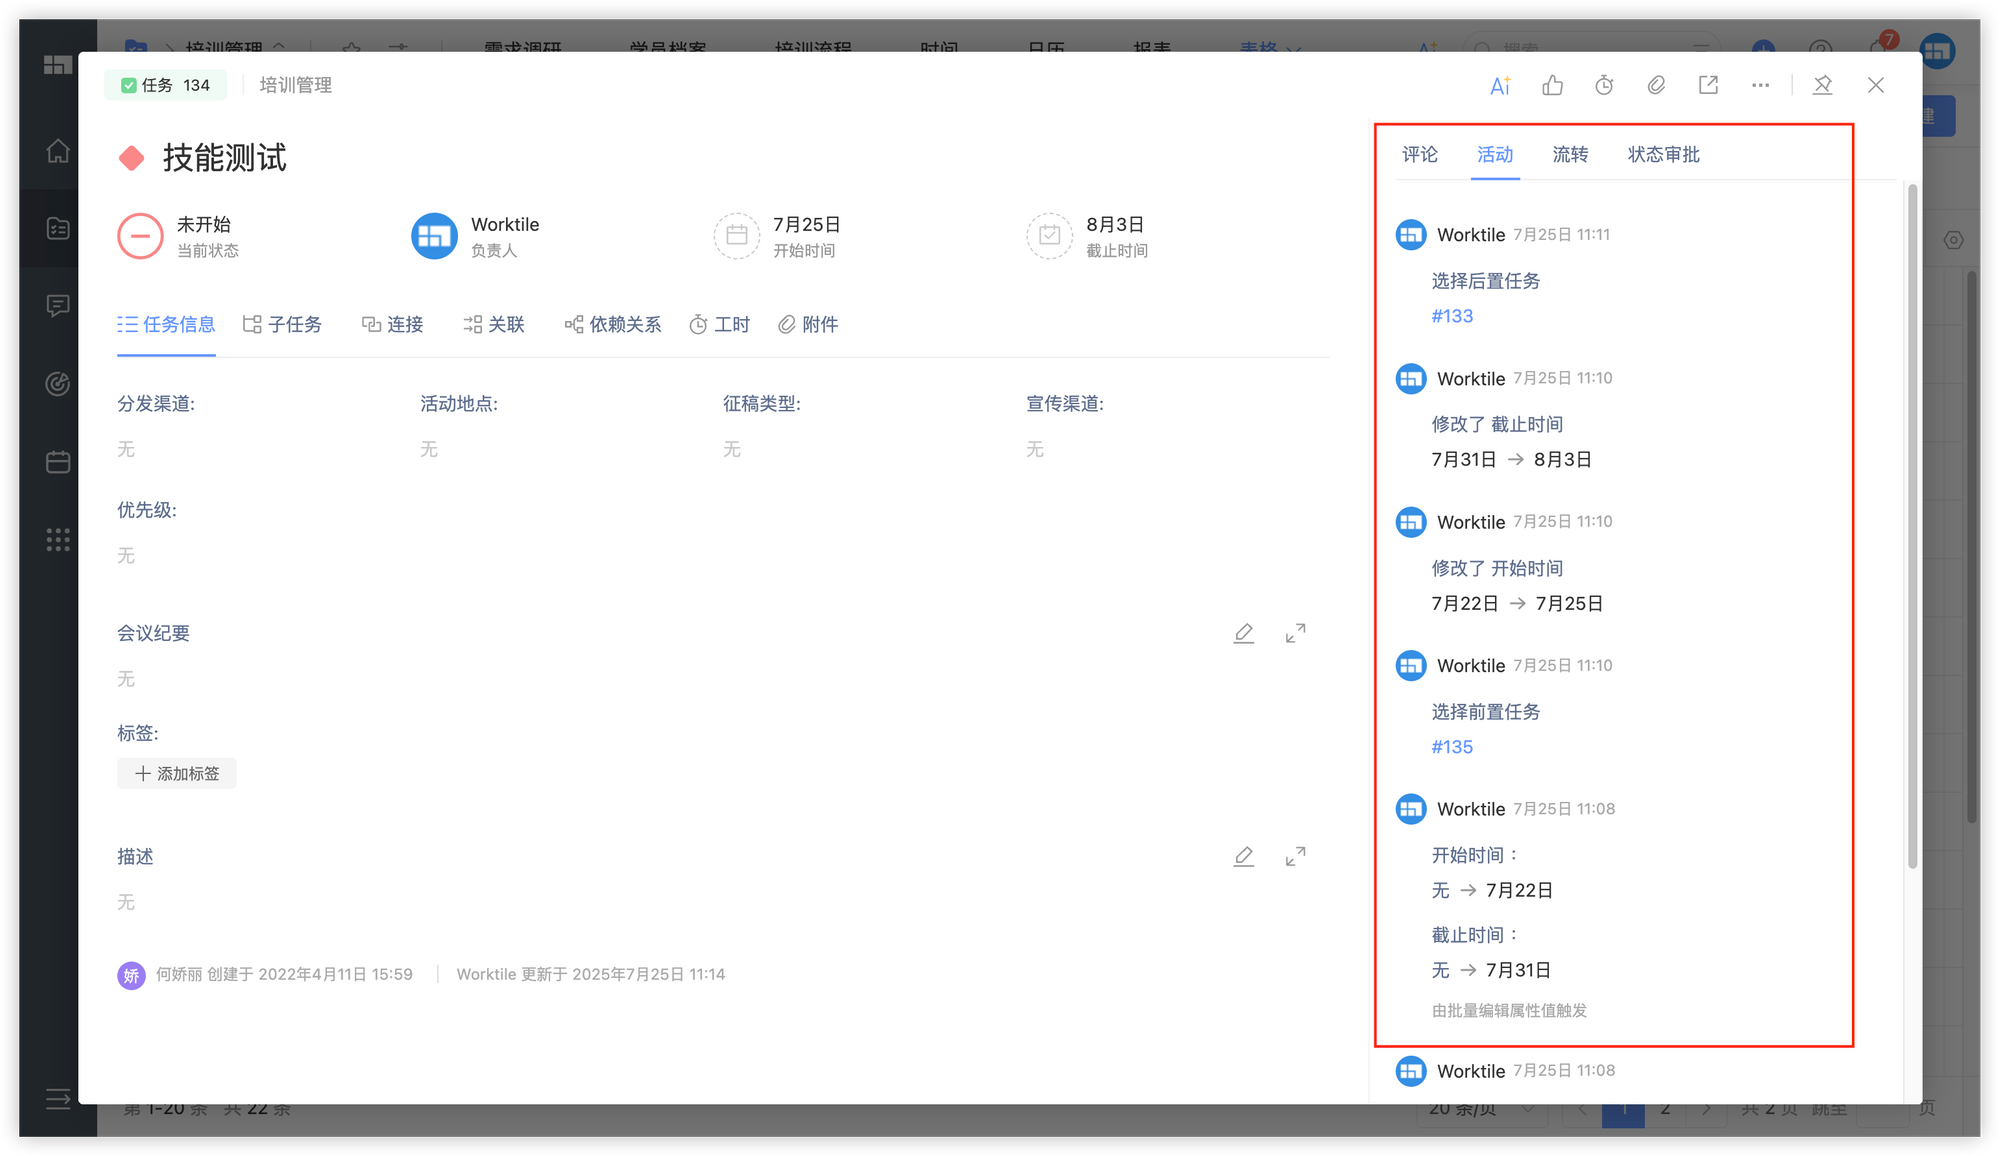
Task: Click the paperclip attachment icon in header
Action: [x=1656, y=86]
